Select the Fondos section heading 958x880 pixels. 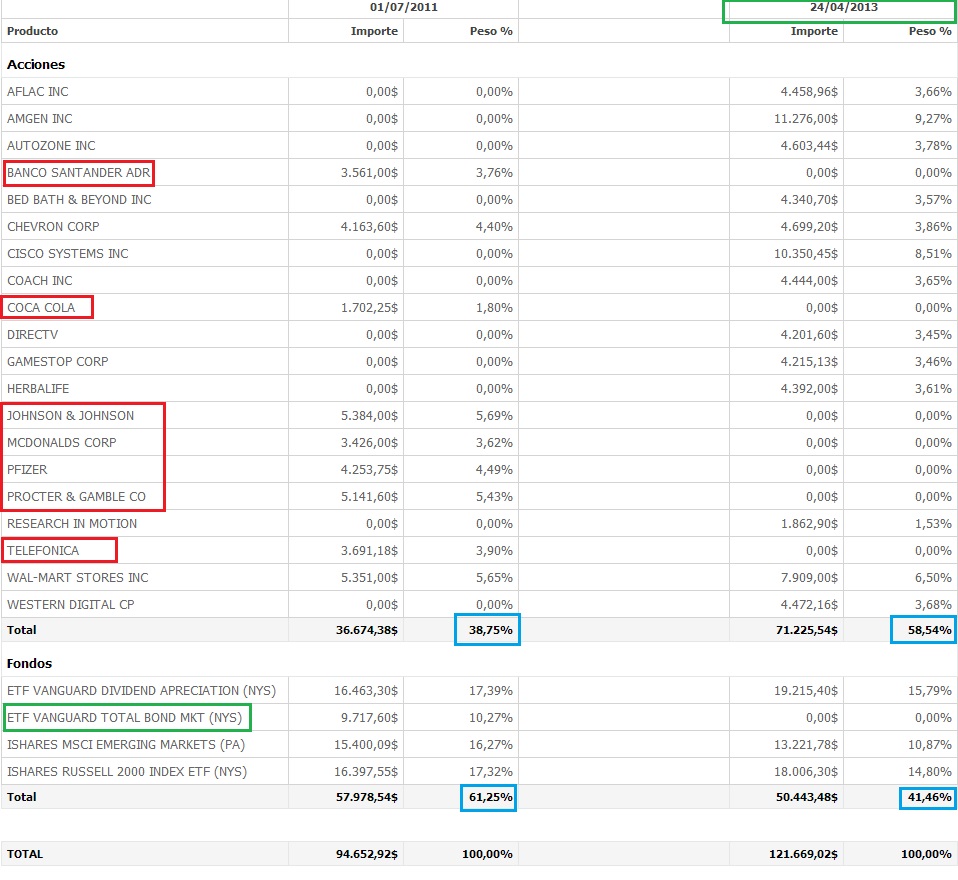[29, 664]
